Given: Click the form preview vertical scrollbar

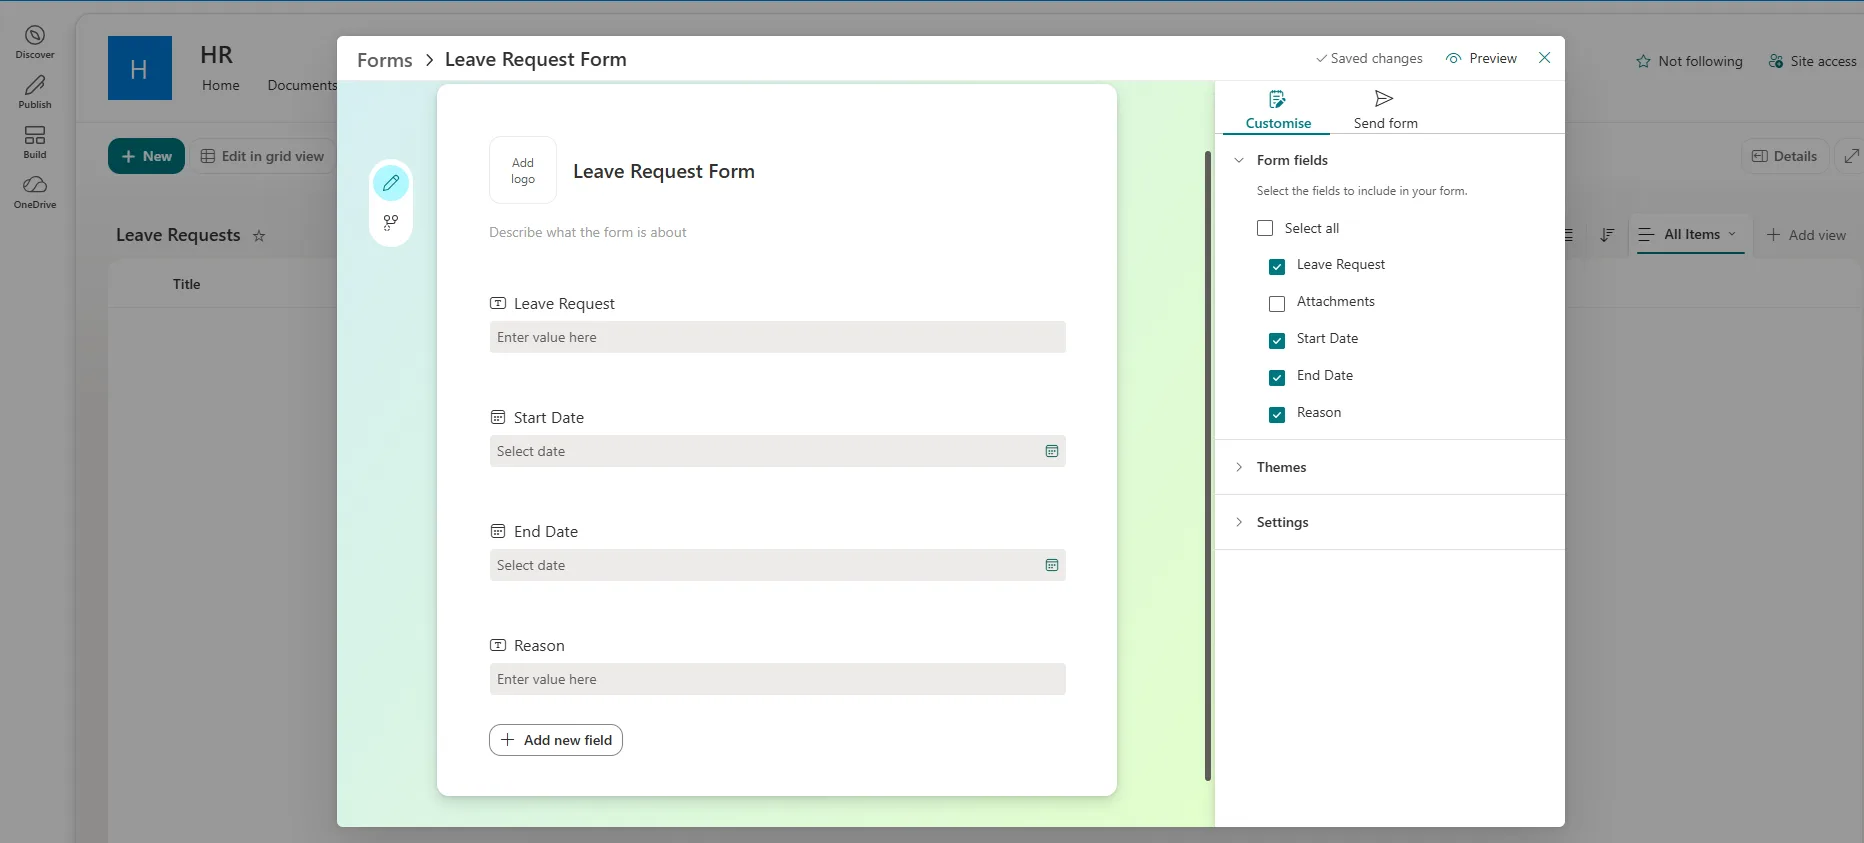Looking at the screenshot, I should tap(1208, 465).
